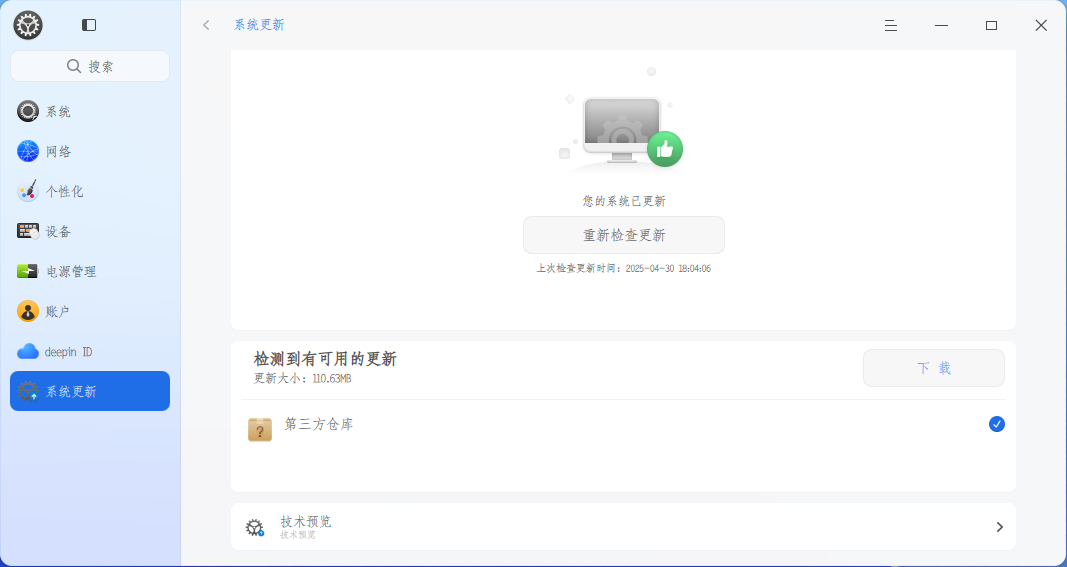Click the 第三方仓库 row label
Image resolution: width=1067 pixels, height=567 pixels.
[x=318, y=424]
